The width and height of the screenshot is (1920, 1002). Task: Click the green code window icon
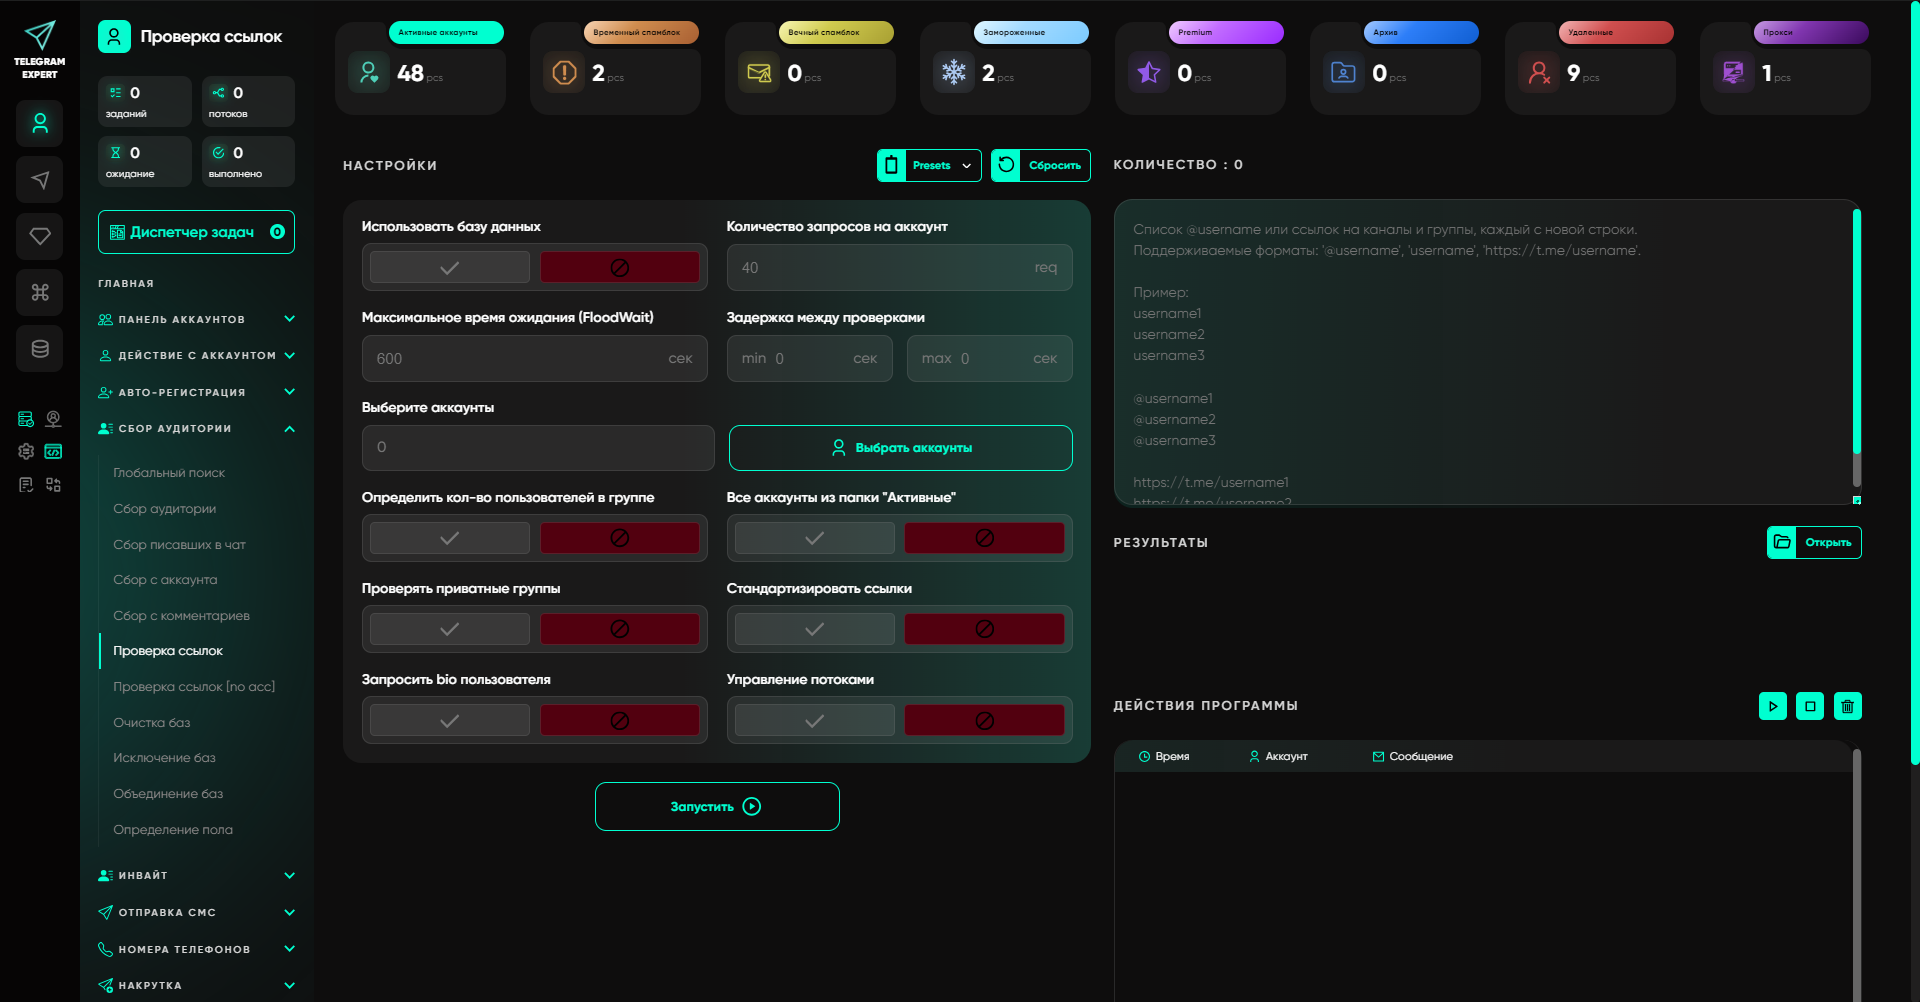point(53,452)
